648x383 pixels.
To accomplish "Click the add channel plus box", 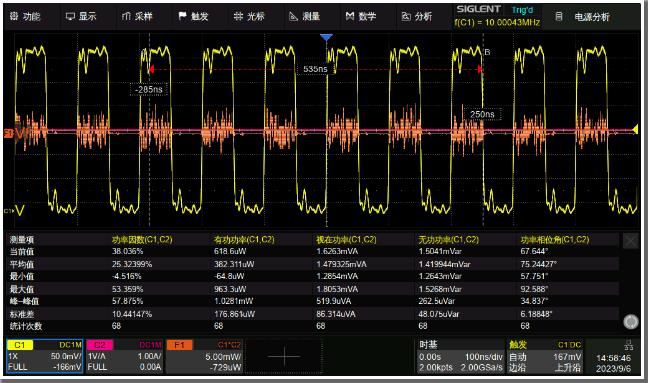I will [x=284, y=356].
